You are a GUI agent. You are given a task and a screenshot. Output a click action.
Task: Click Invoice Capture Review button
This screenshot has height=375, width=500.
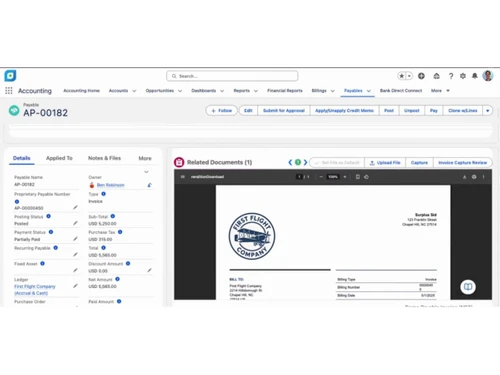463,163
